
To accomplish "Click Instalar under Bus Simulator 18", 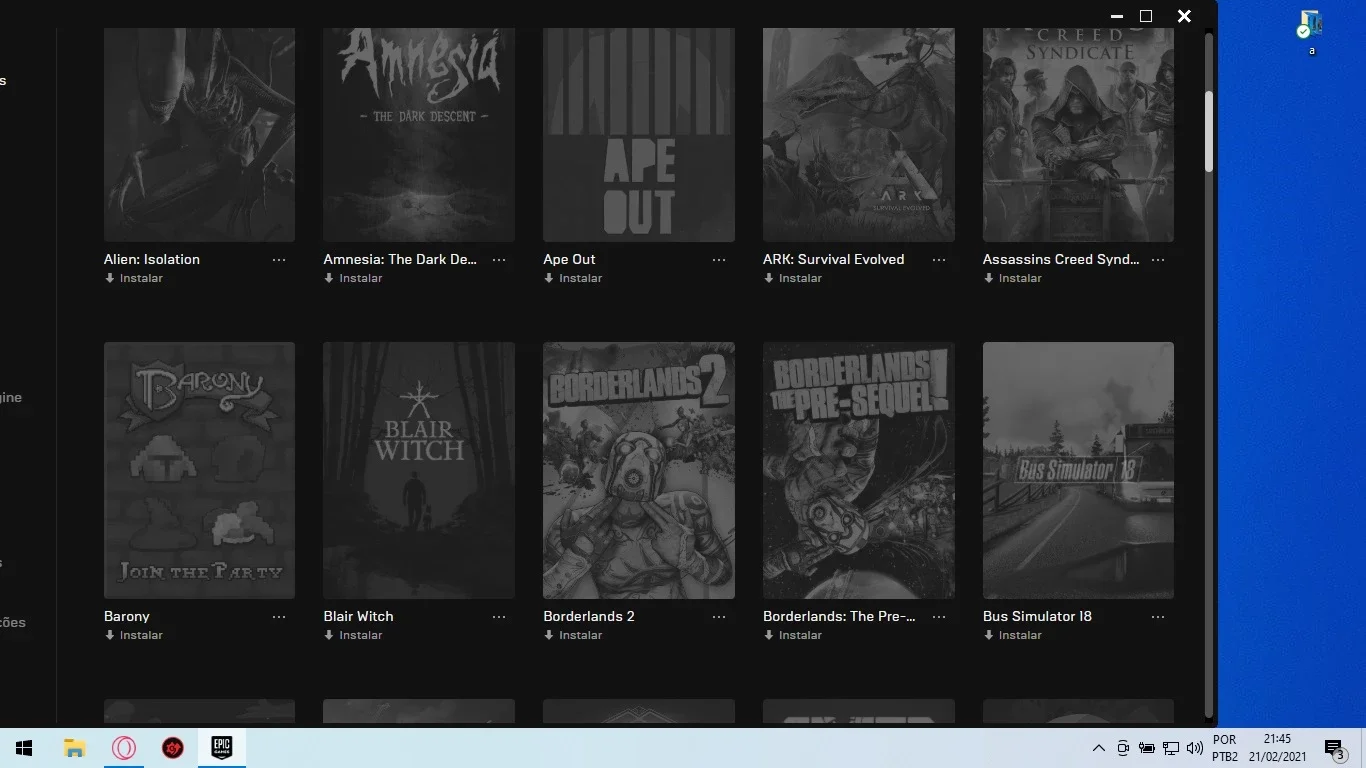I will [x=1013, y=635].
